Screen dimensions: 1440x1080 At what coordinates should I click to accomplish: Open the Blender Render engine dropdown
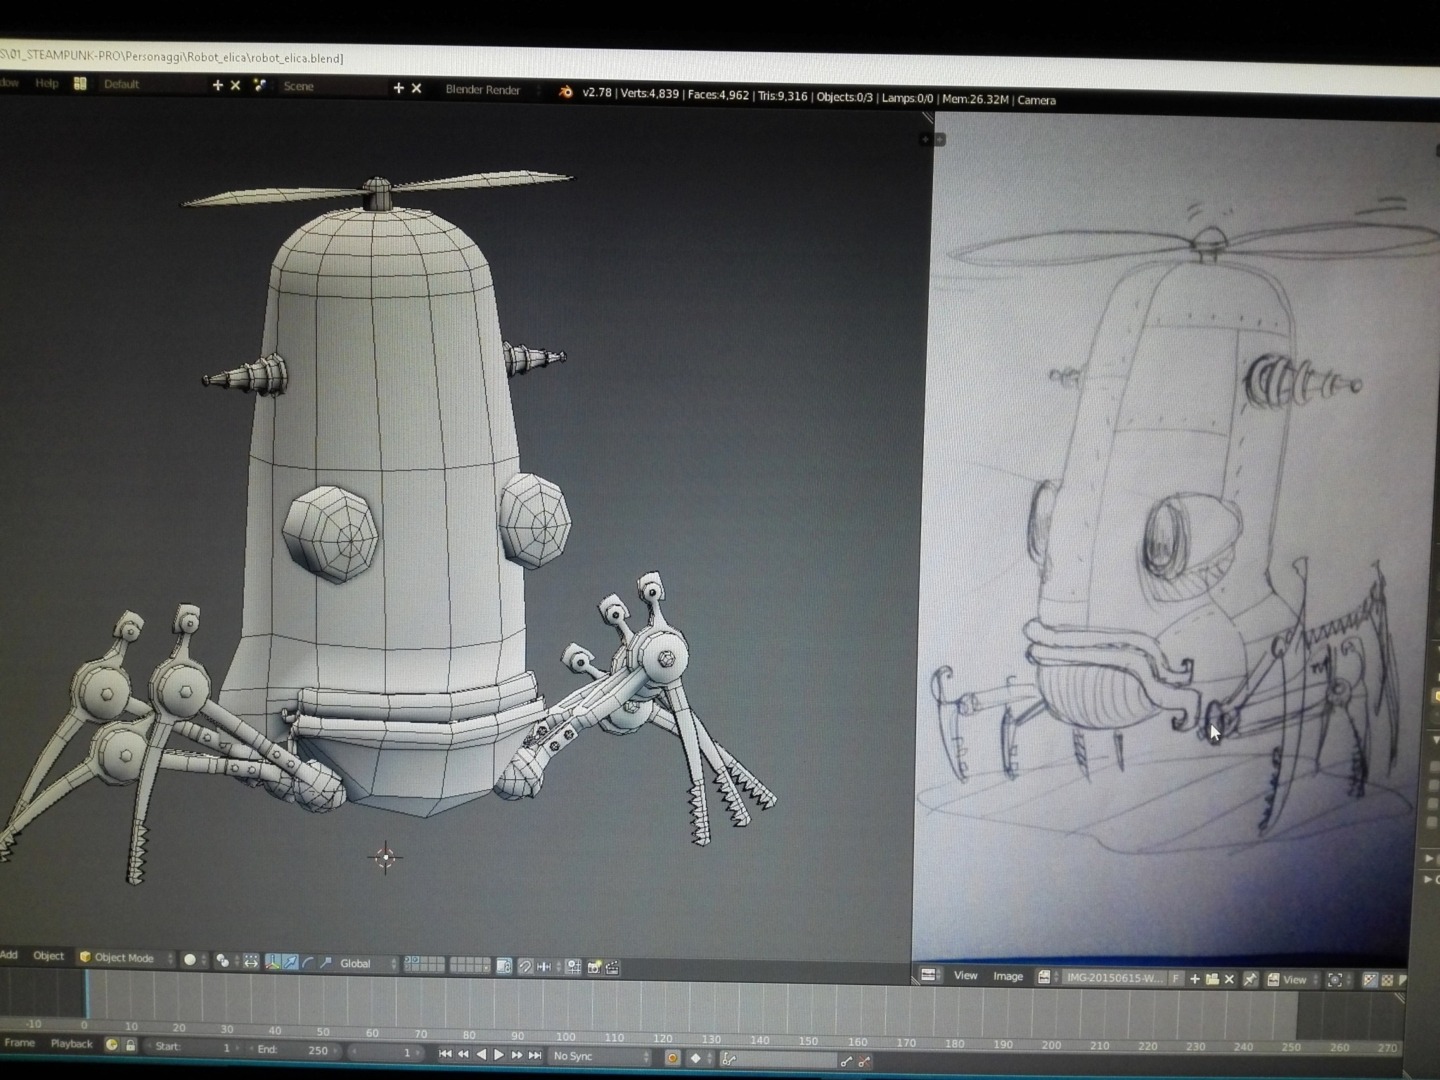click(x=492, y=90)
